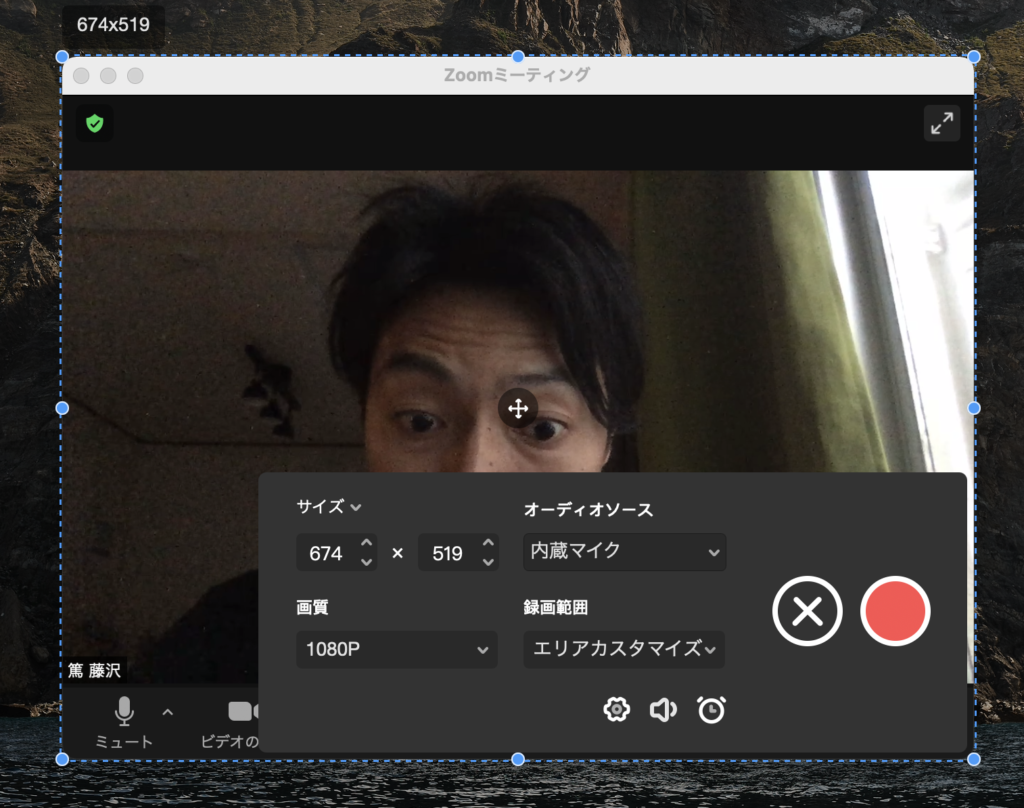Decrease width with the down stepper arrow
Screen dimensions: 1024x808
[x=366, y=562]
